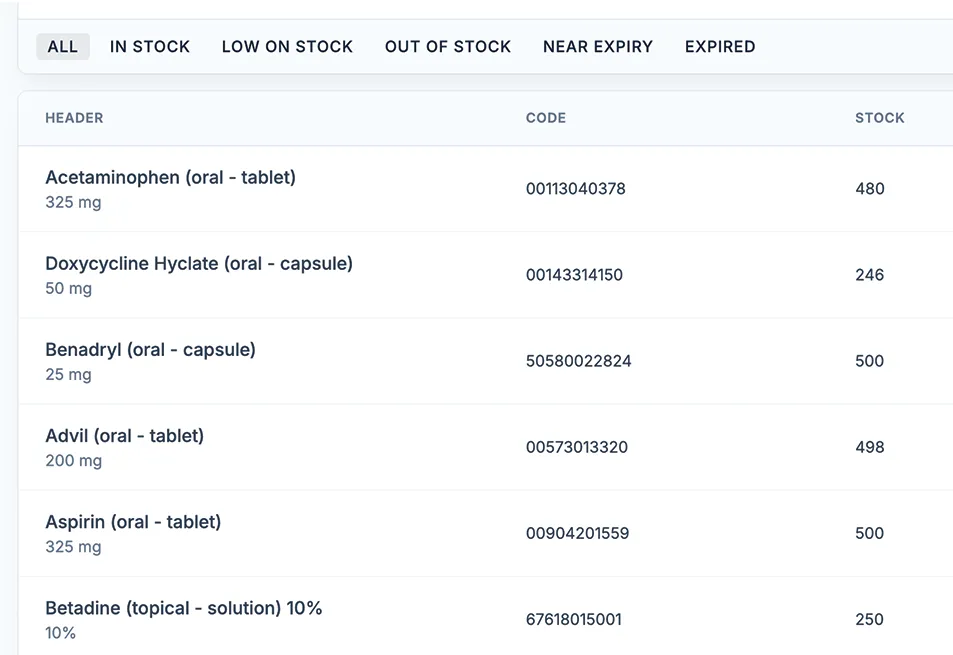View the EXPIRED items tab

[720, 46]
